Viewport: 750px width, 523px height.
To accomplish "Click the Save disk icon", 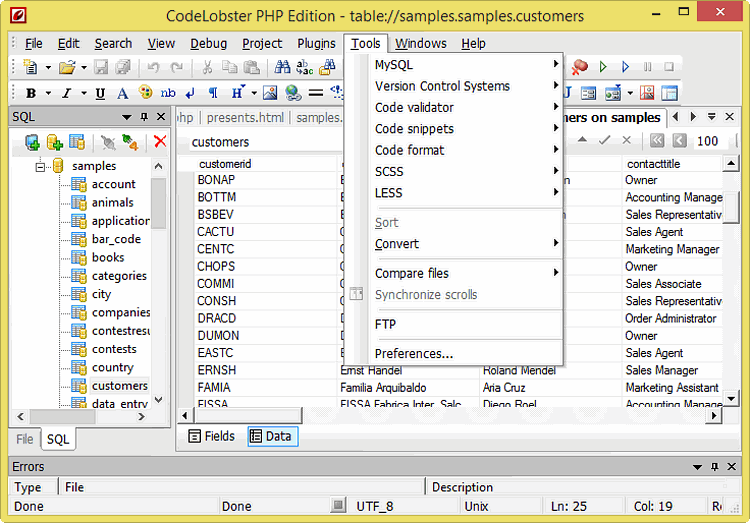I will 100,67.
